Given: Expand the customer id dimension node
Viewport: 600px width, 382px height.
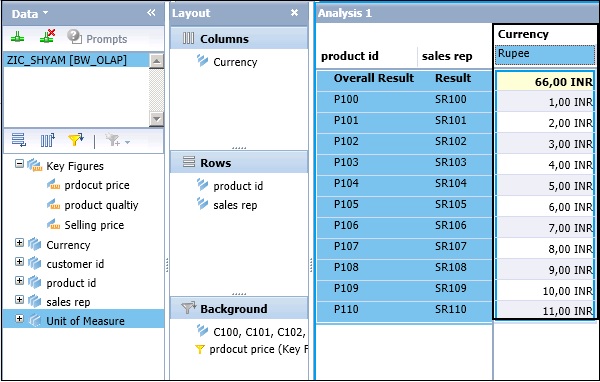Looking at the screenshot, I should [19, 261].
